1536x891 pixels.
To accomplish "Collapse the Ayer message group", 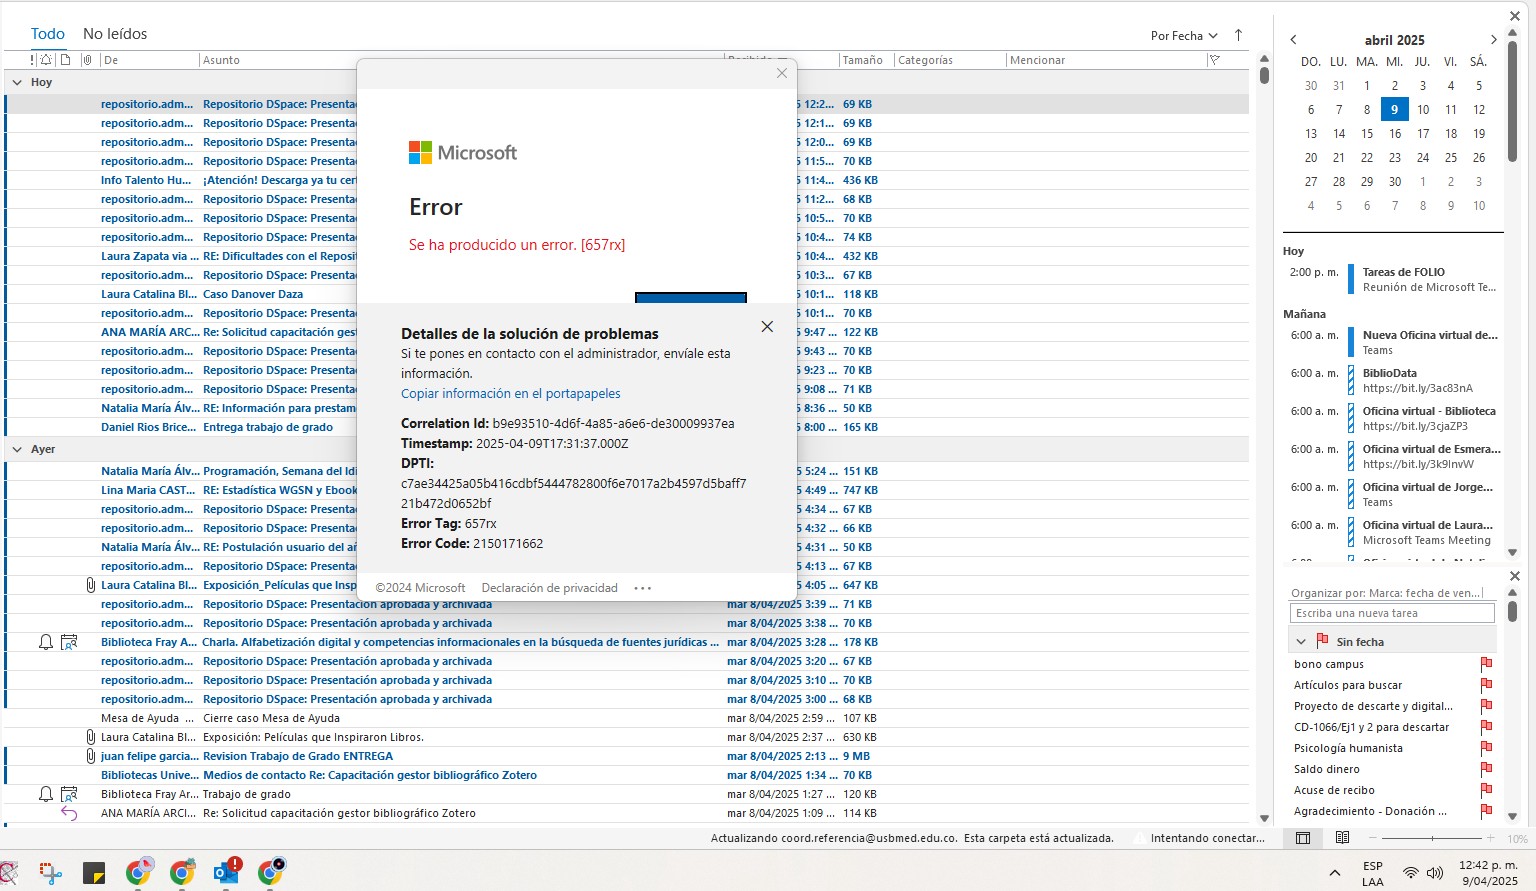I will [x=17, y=449].
